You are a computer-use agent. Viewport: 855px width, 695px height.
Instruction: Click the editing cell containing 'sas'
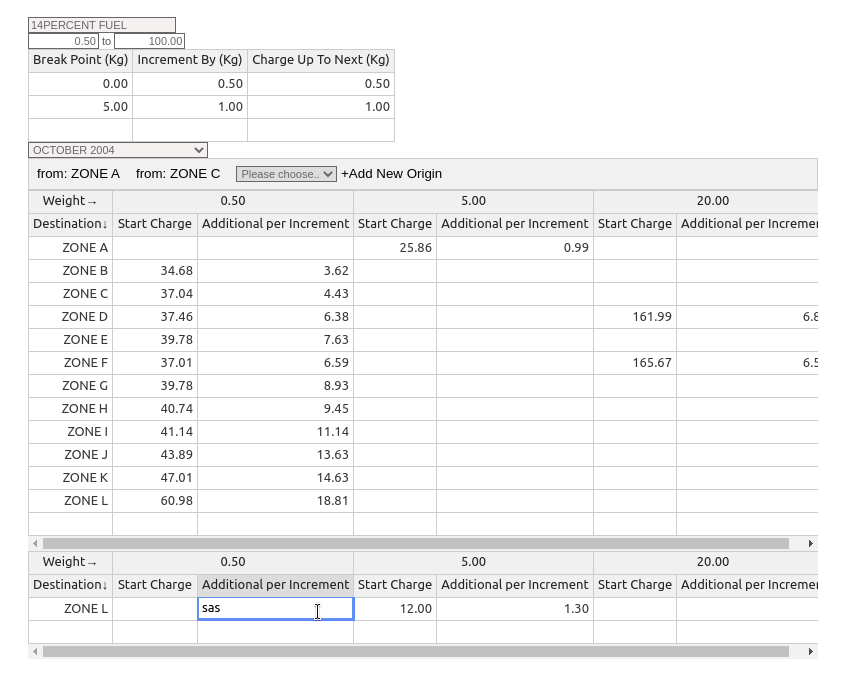(275, 608)
